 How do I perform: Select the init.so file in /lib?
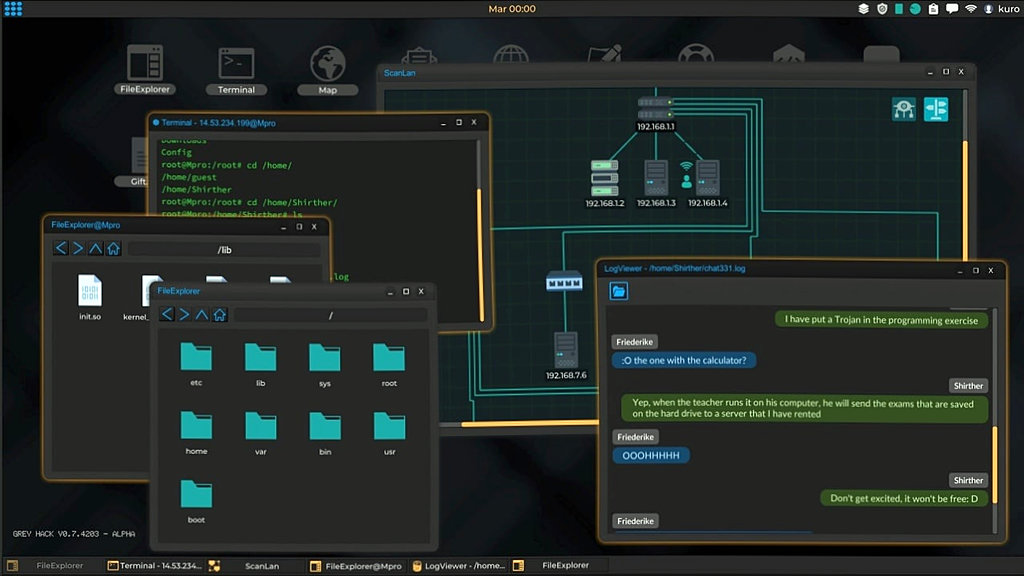(90, 296)
